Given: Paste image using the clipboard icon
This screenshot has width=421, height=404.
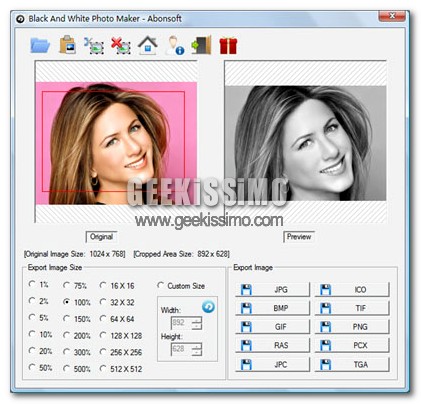Looking at the screenshot, I should tap(68, 45).
